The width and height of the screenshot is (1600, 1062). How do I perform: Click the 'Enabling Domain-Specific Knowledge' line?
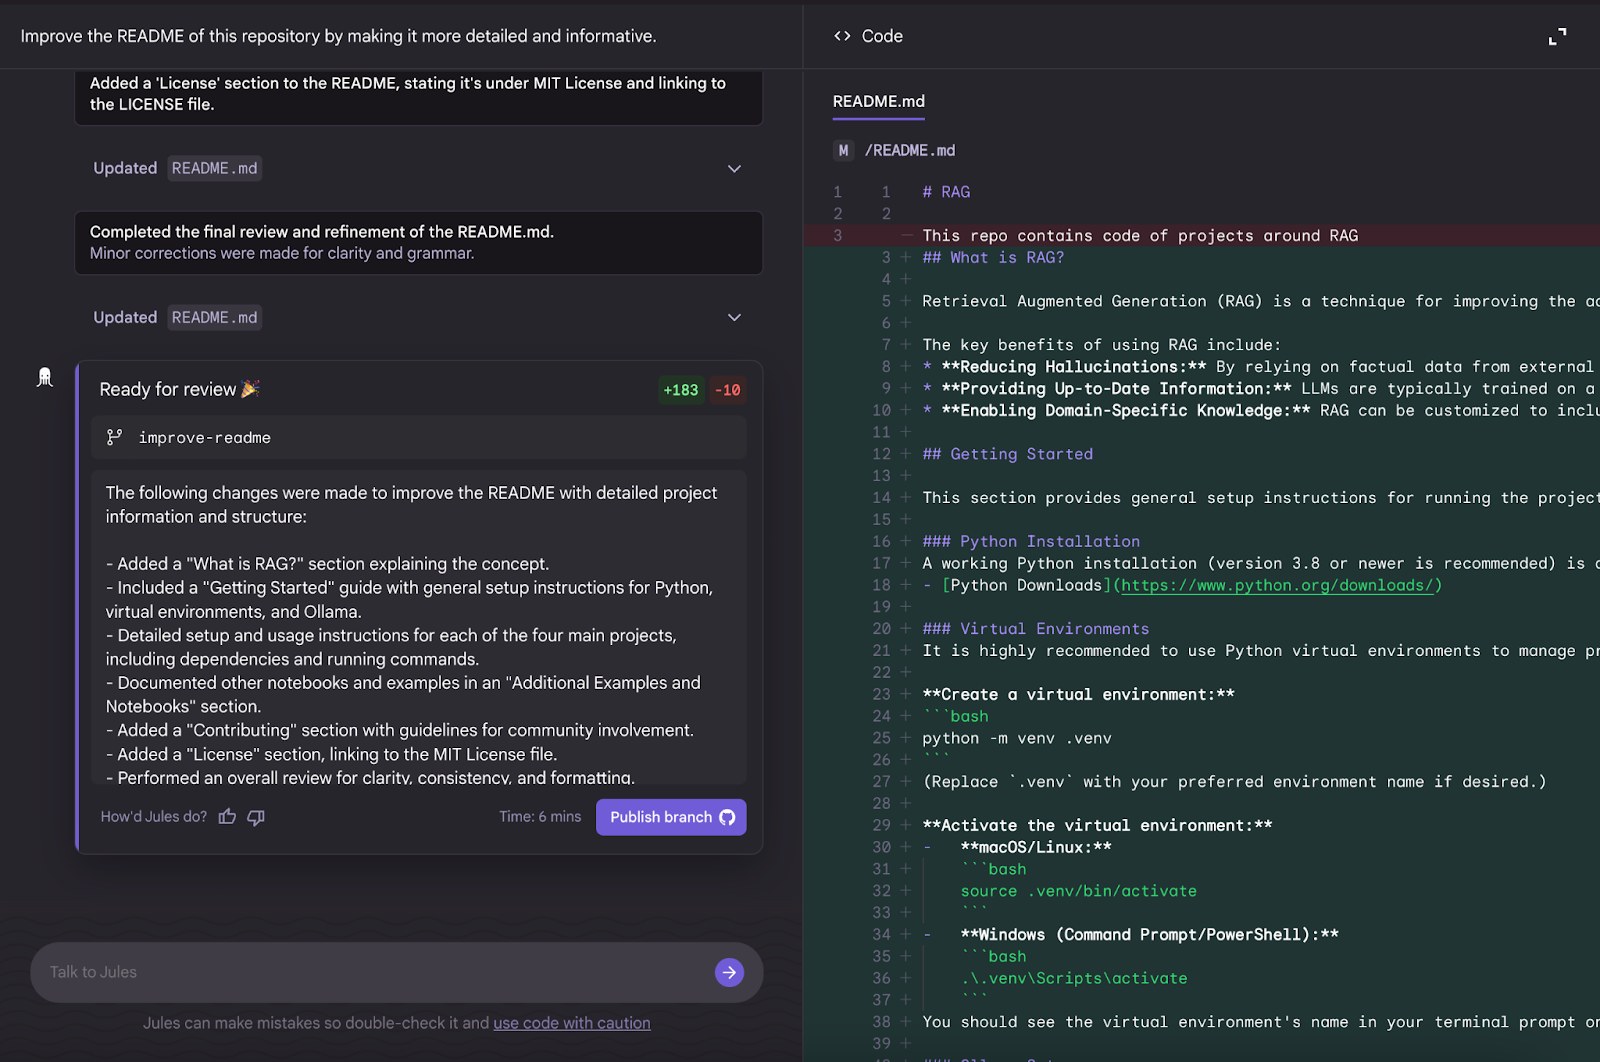(x=1260, y=410)
